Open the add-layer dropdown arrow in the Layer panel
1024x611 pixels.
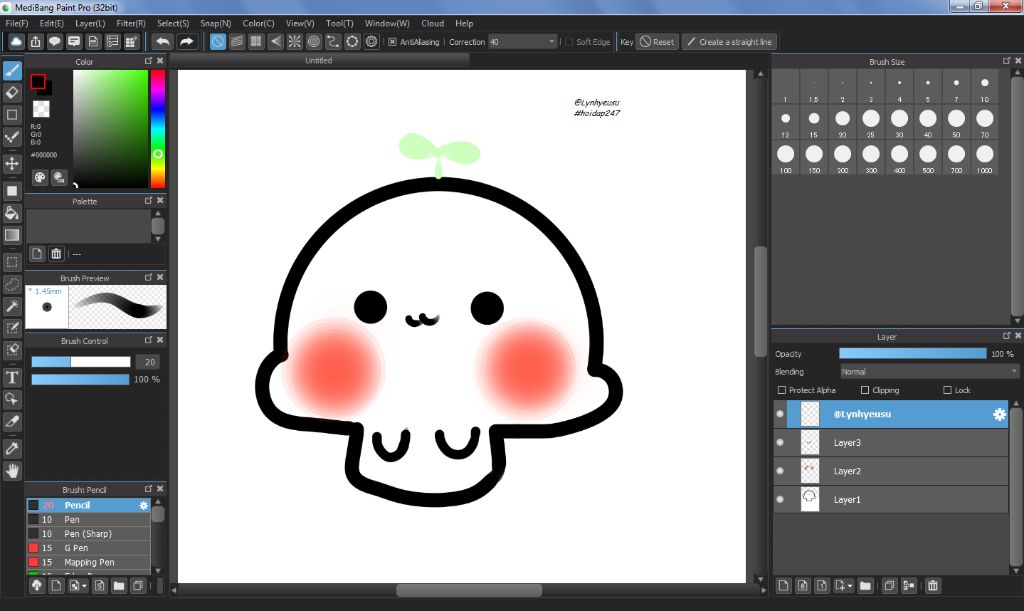pos(850,586)
